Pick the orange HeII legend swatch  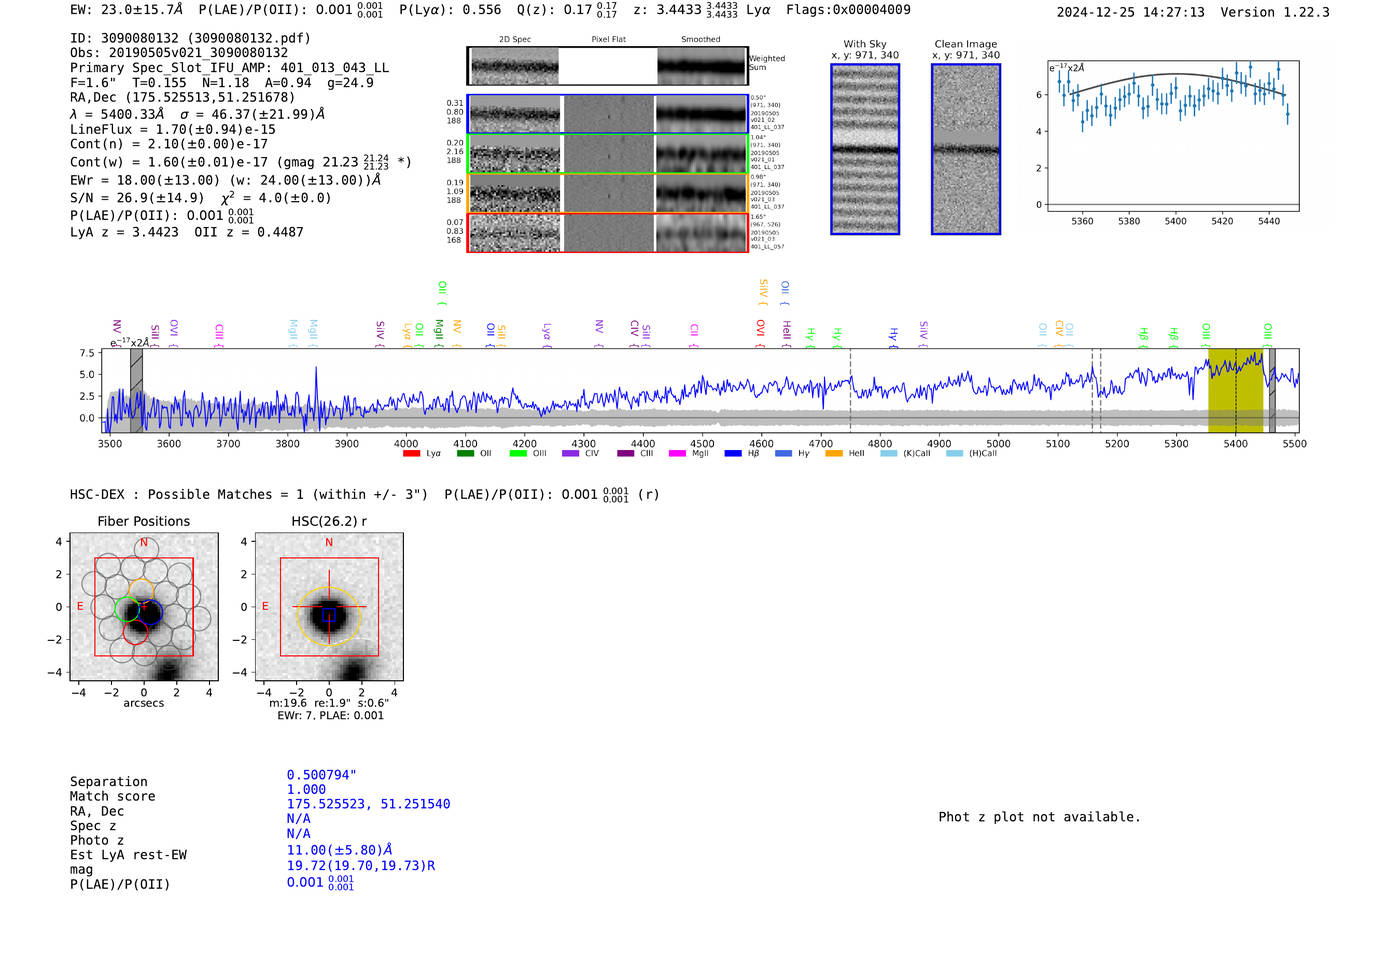tap(834, 454)
